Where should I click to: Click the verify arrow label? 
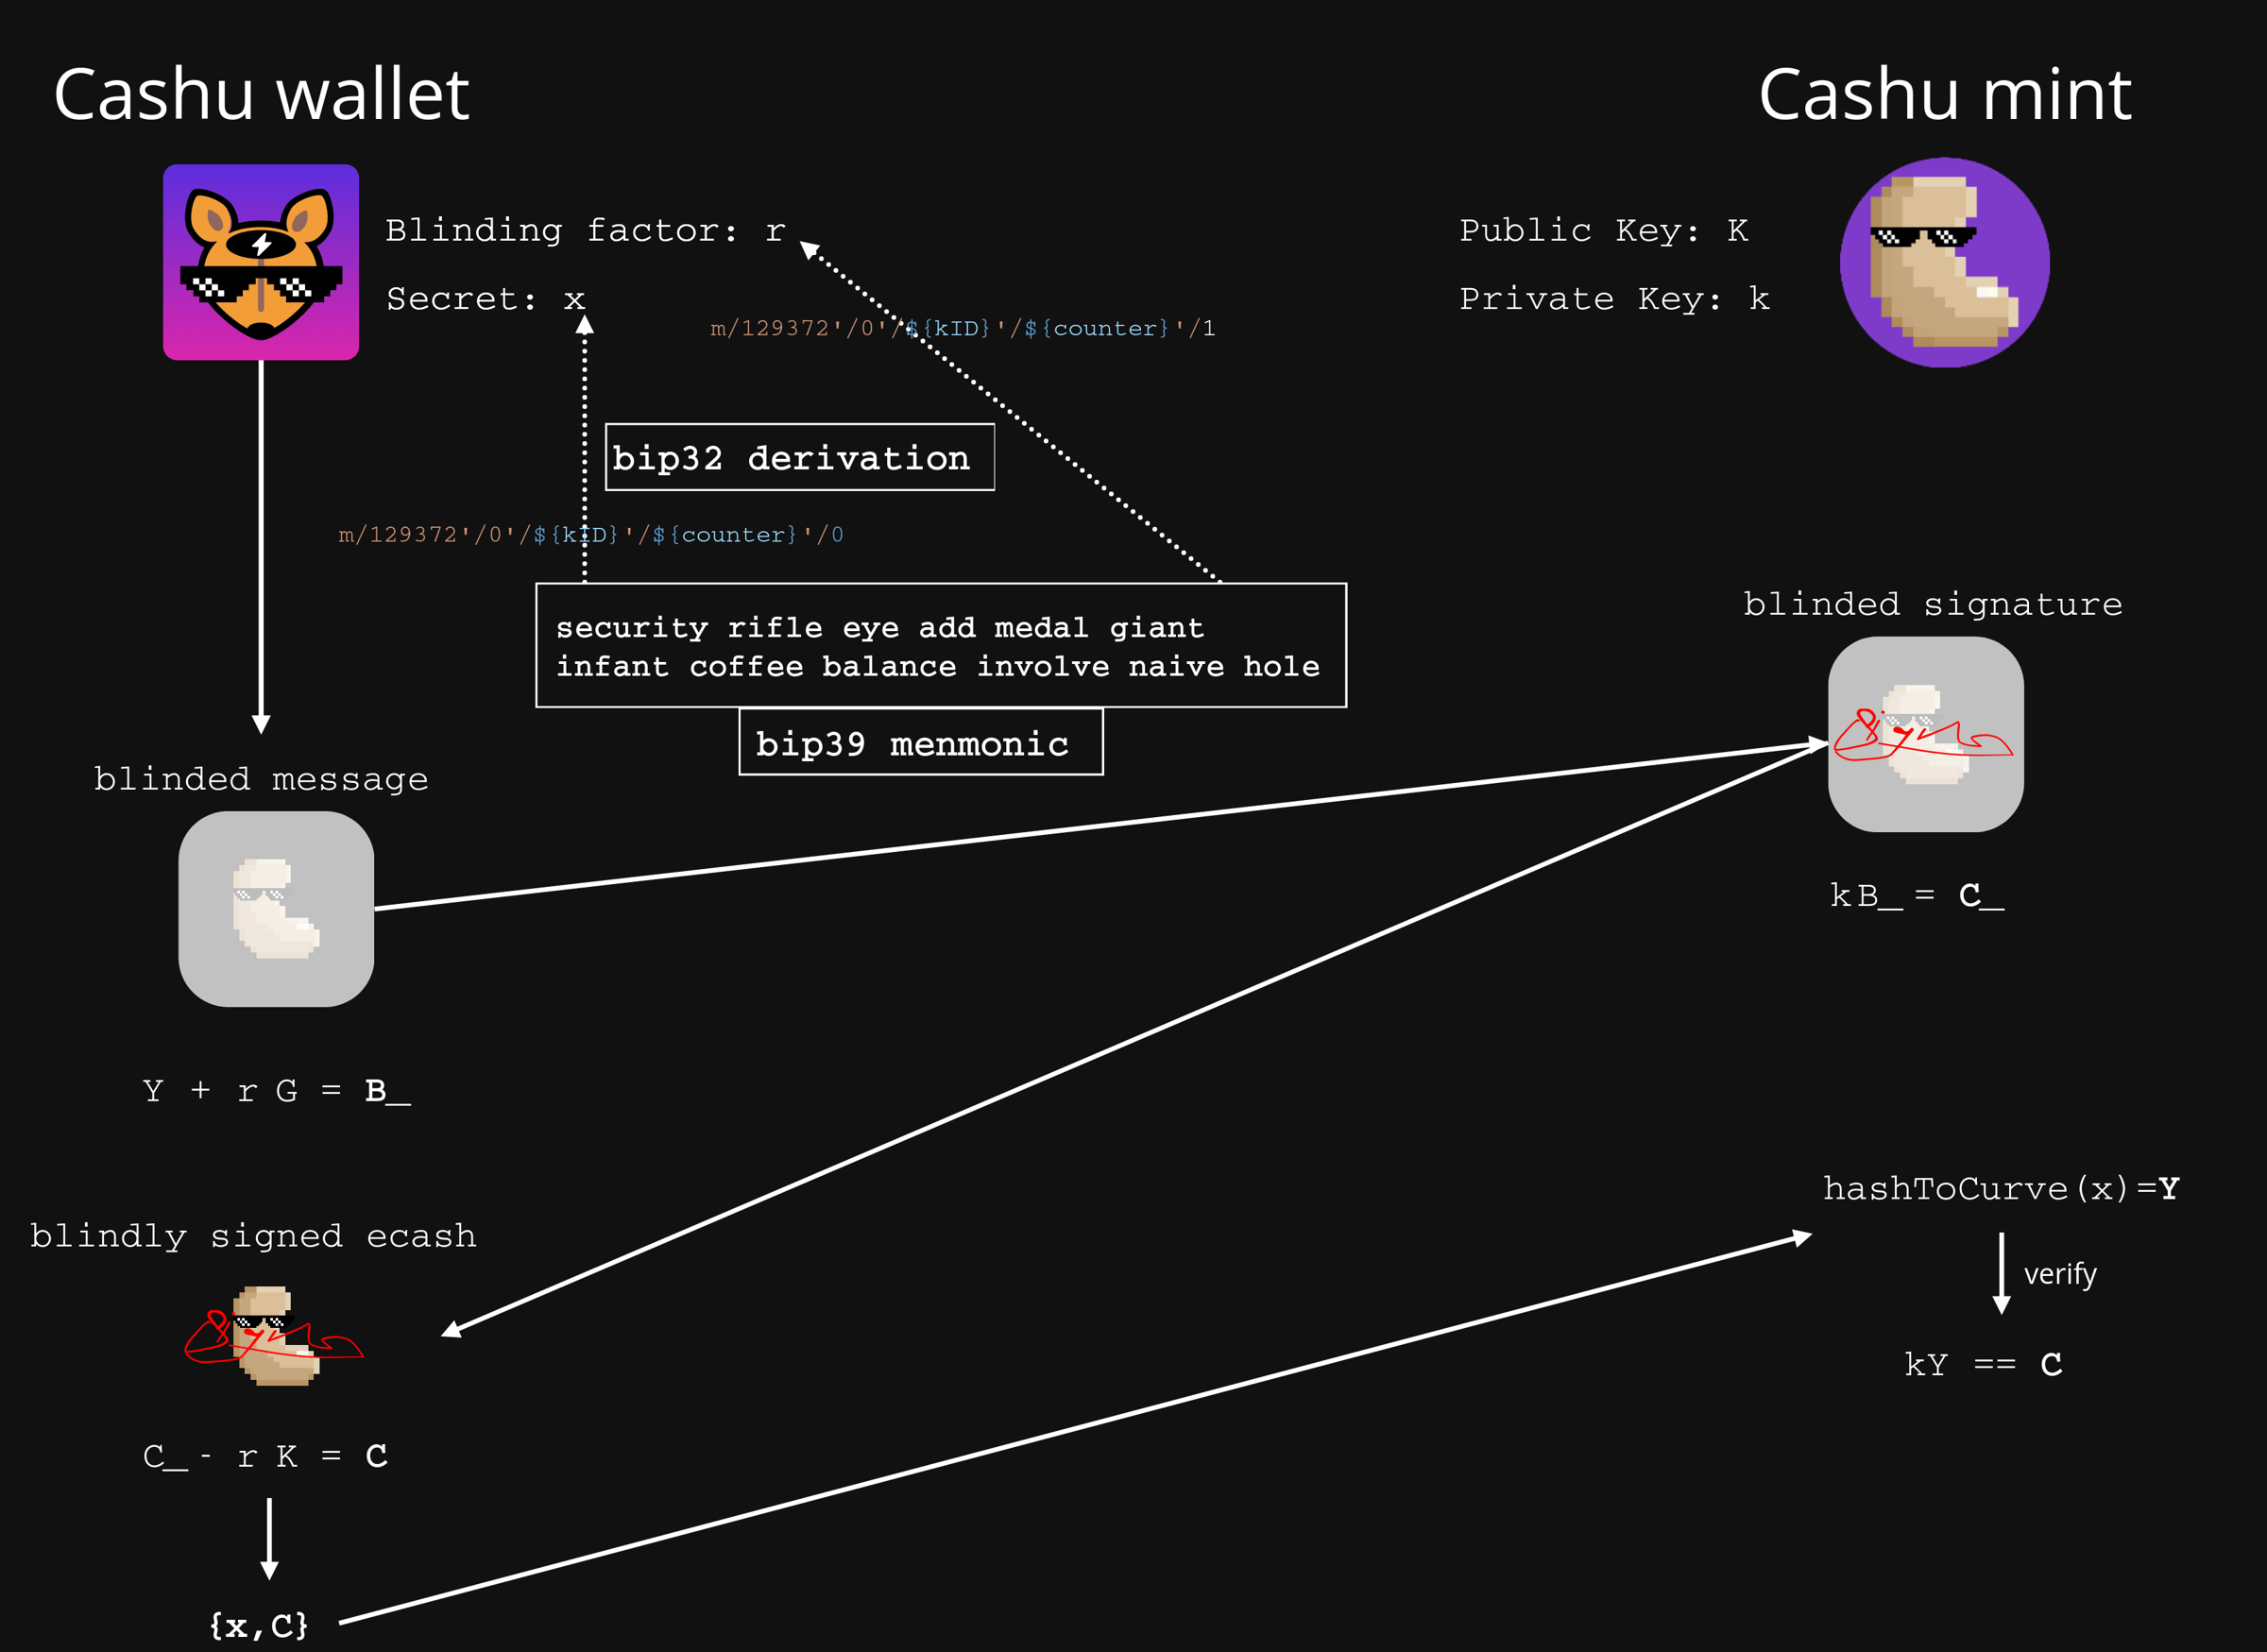pyautogui.click(x=2059, y=1274)
